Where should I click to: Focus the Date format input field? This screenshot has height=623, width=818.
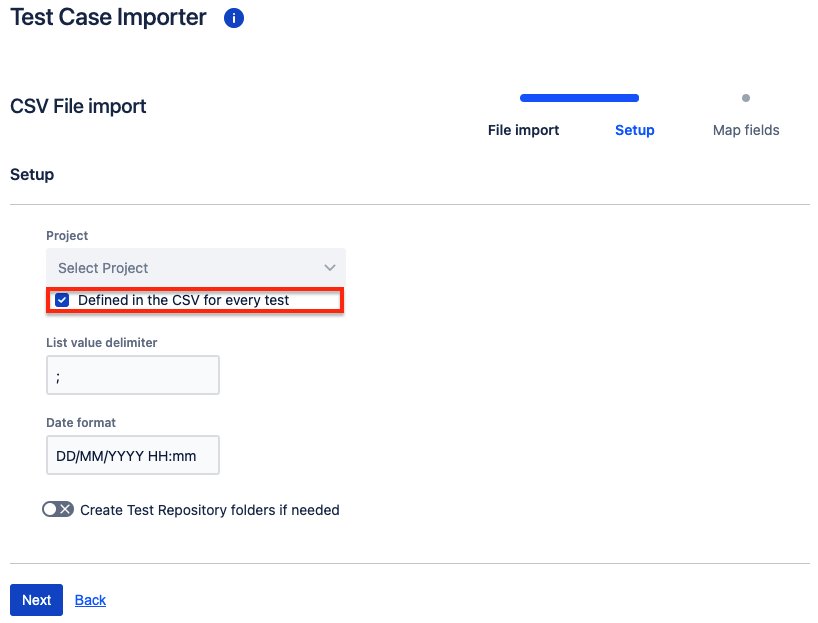point(133,455)
